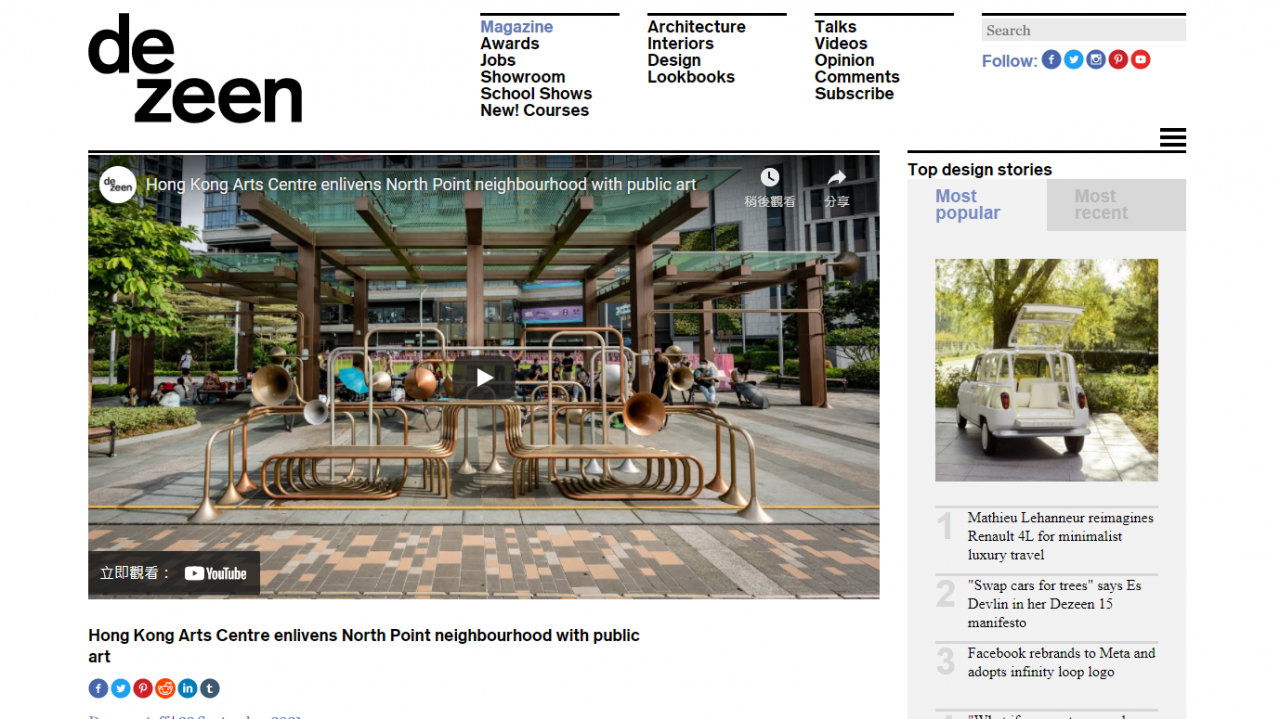Open the Renault 4L car thumbnail

tap(1046, 370)
